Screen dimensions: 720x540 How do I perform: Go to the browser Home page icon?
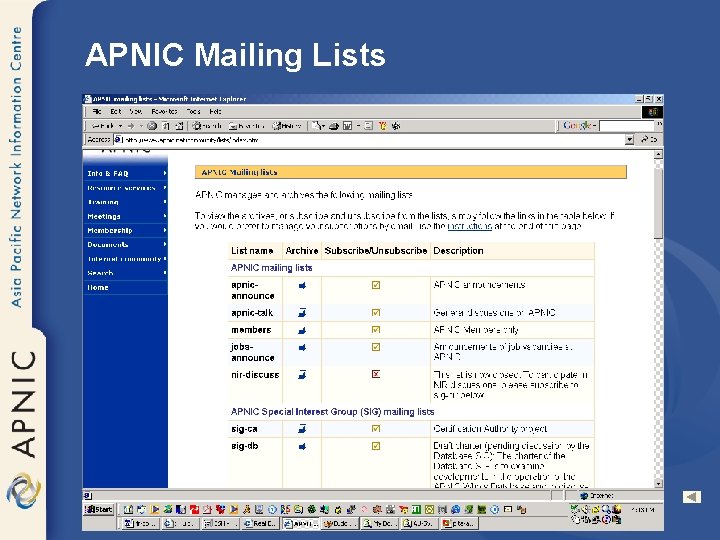coord(180,126)
